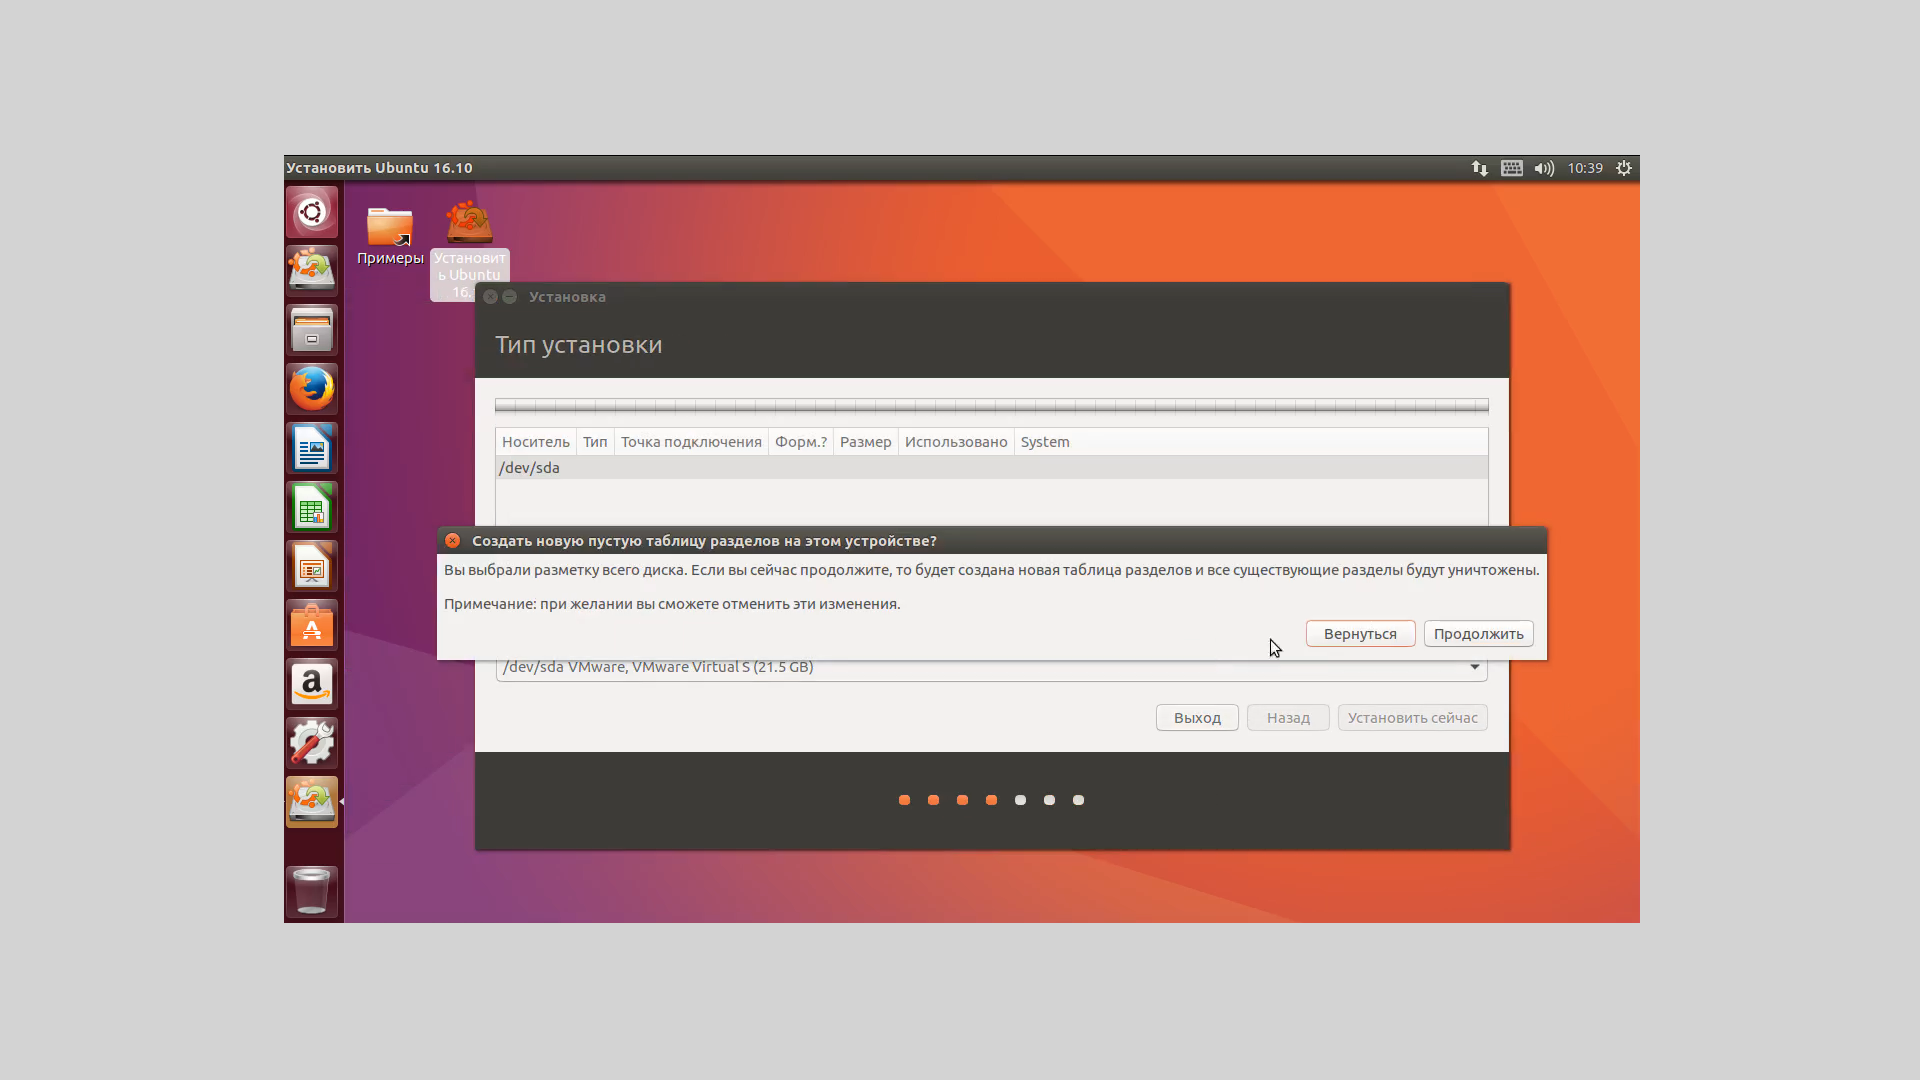Screen dimensions: 1920x1080
Task: Launch Firefox from the dock
Action: [312, 389]
